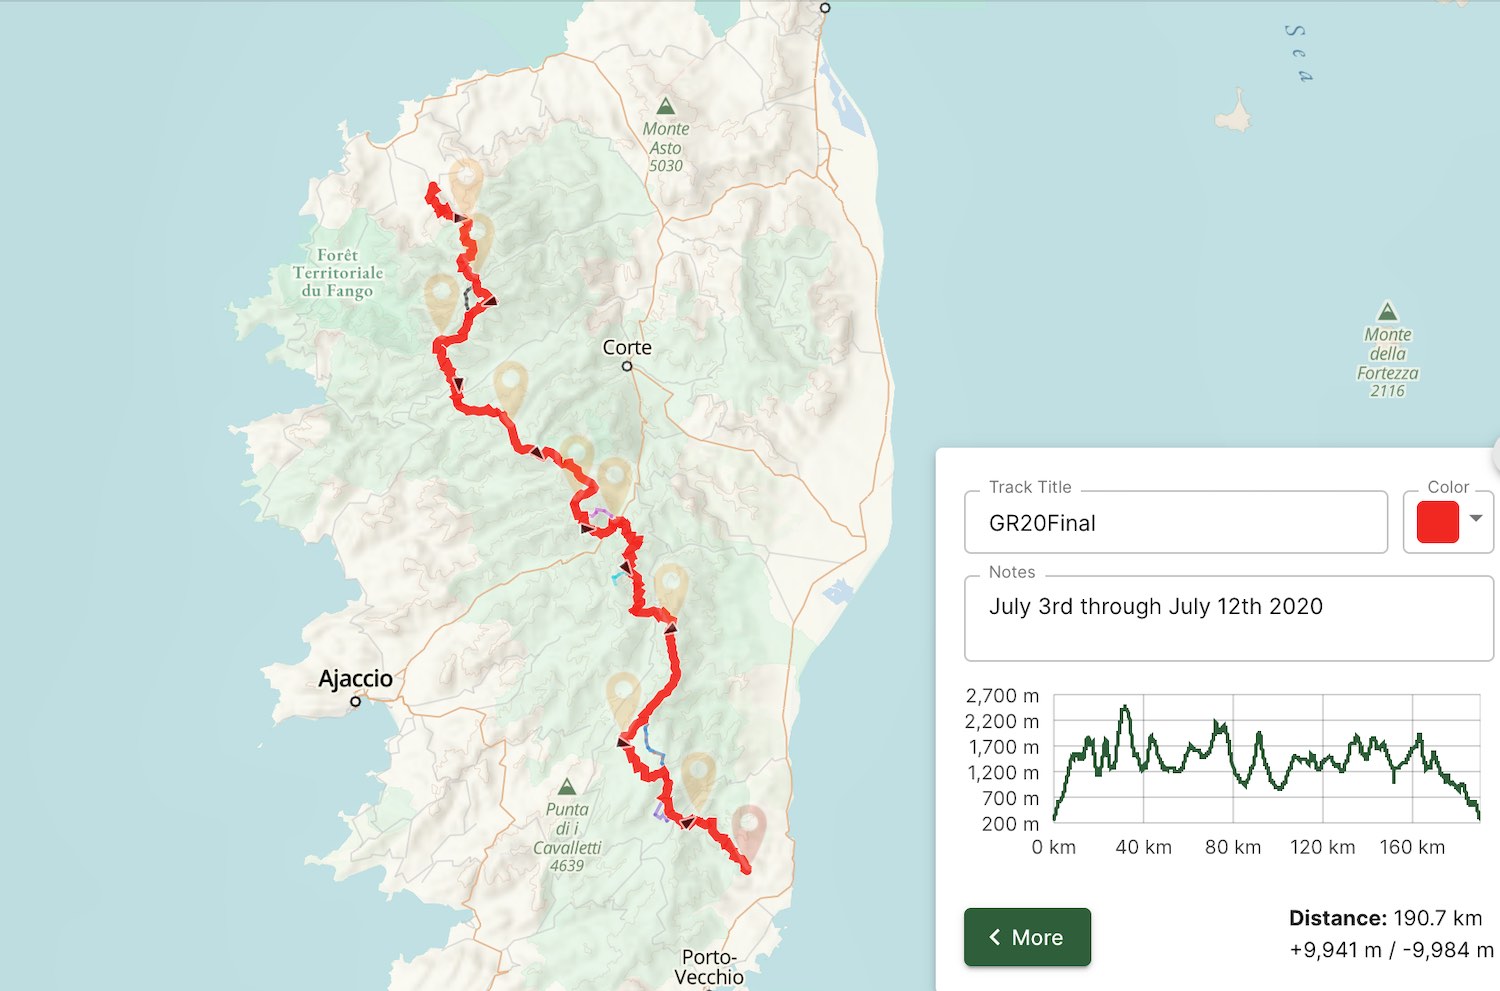Click the Corte town marker circle
The height and width of the screenshot is (991, 1500).
coord(627,366)
